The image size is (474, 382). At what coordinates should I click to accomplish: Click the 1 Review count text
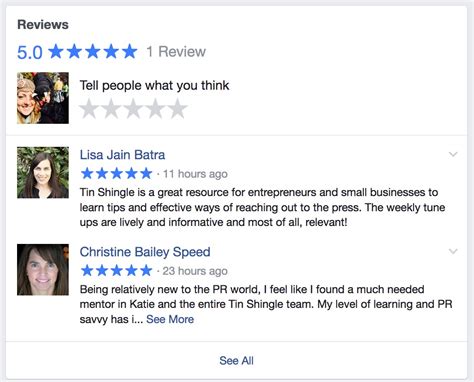click(x=176, y=52)
